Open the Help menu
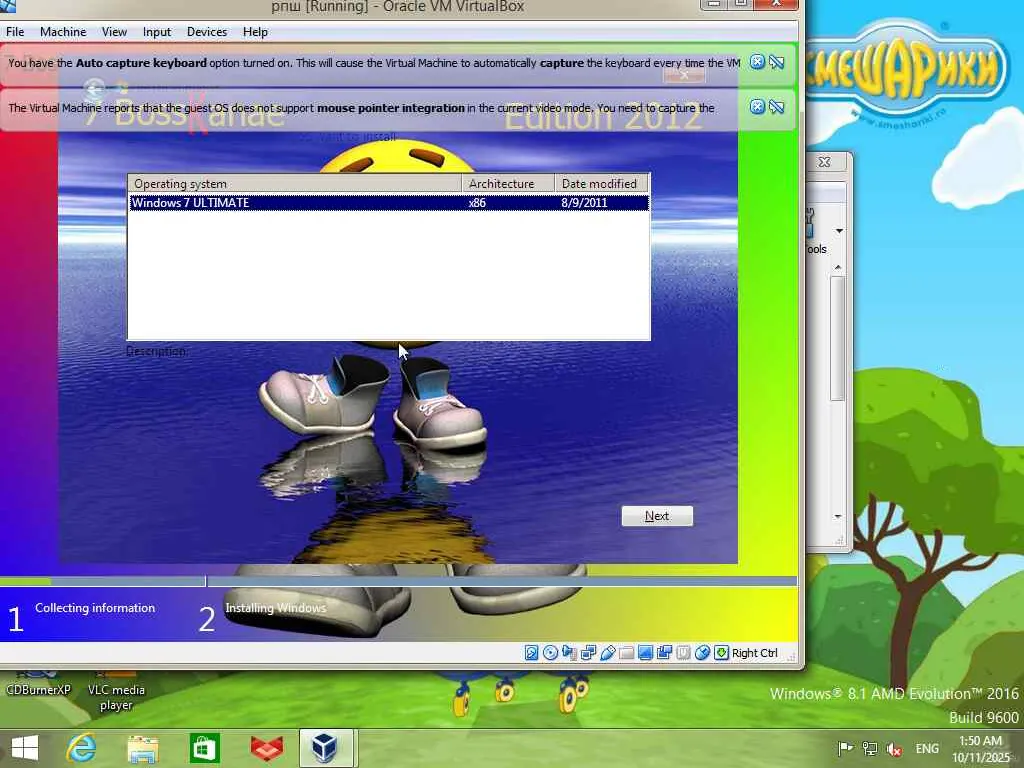1024x768 pixels. (x=255, y=31)
